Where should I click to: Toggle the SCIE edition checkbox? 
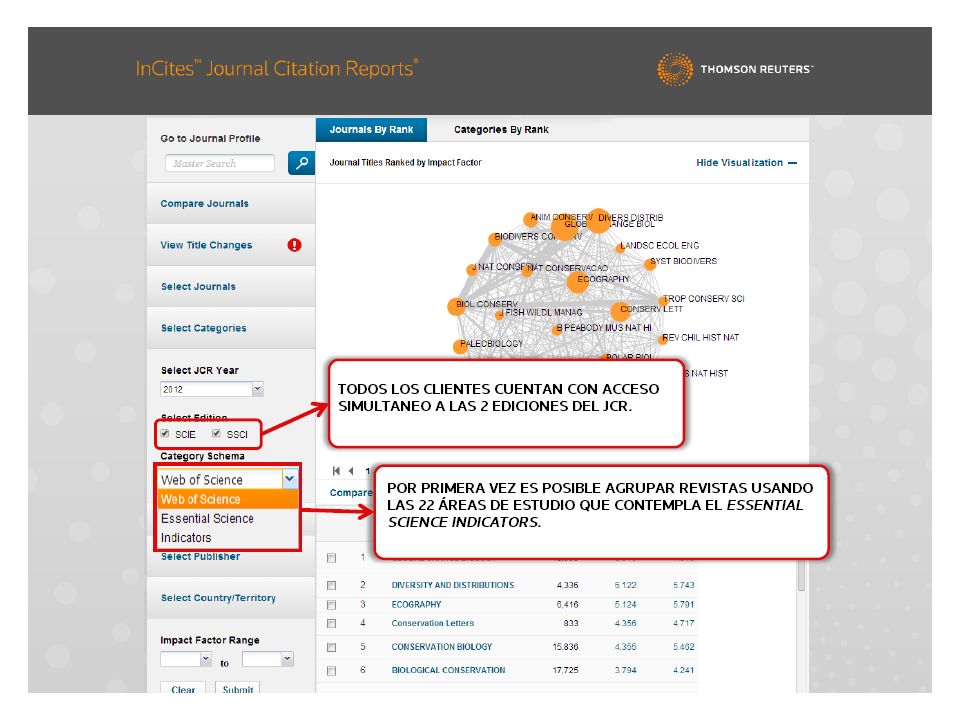coord(165,433)
